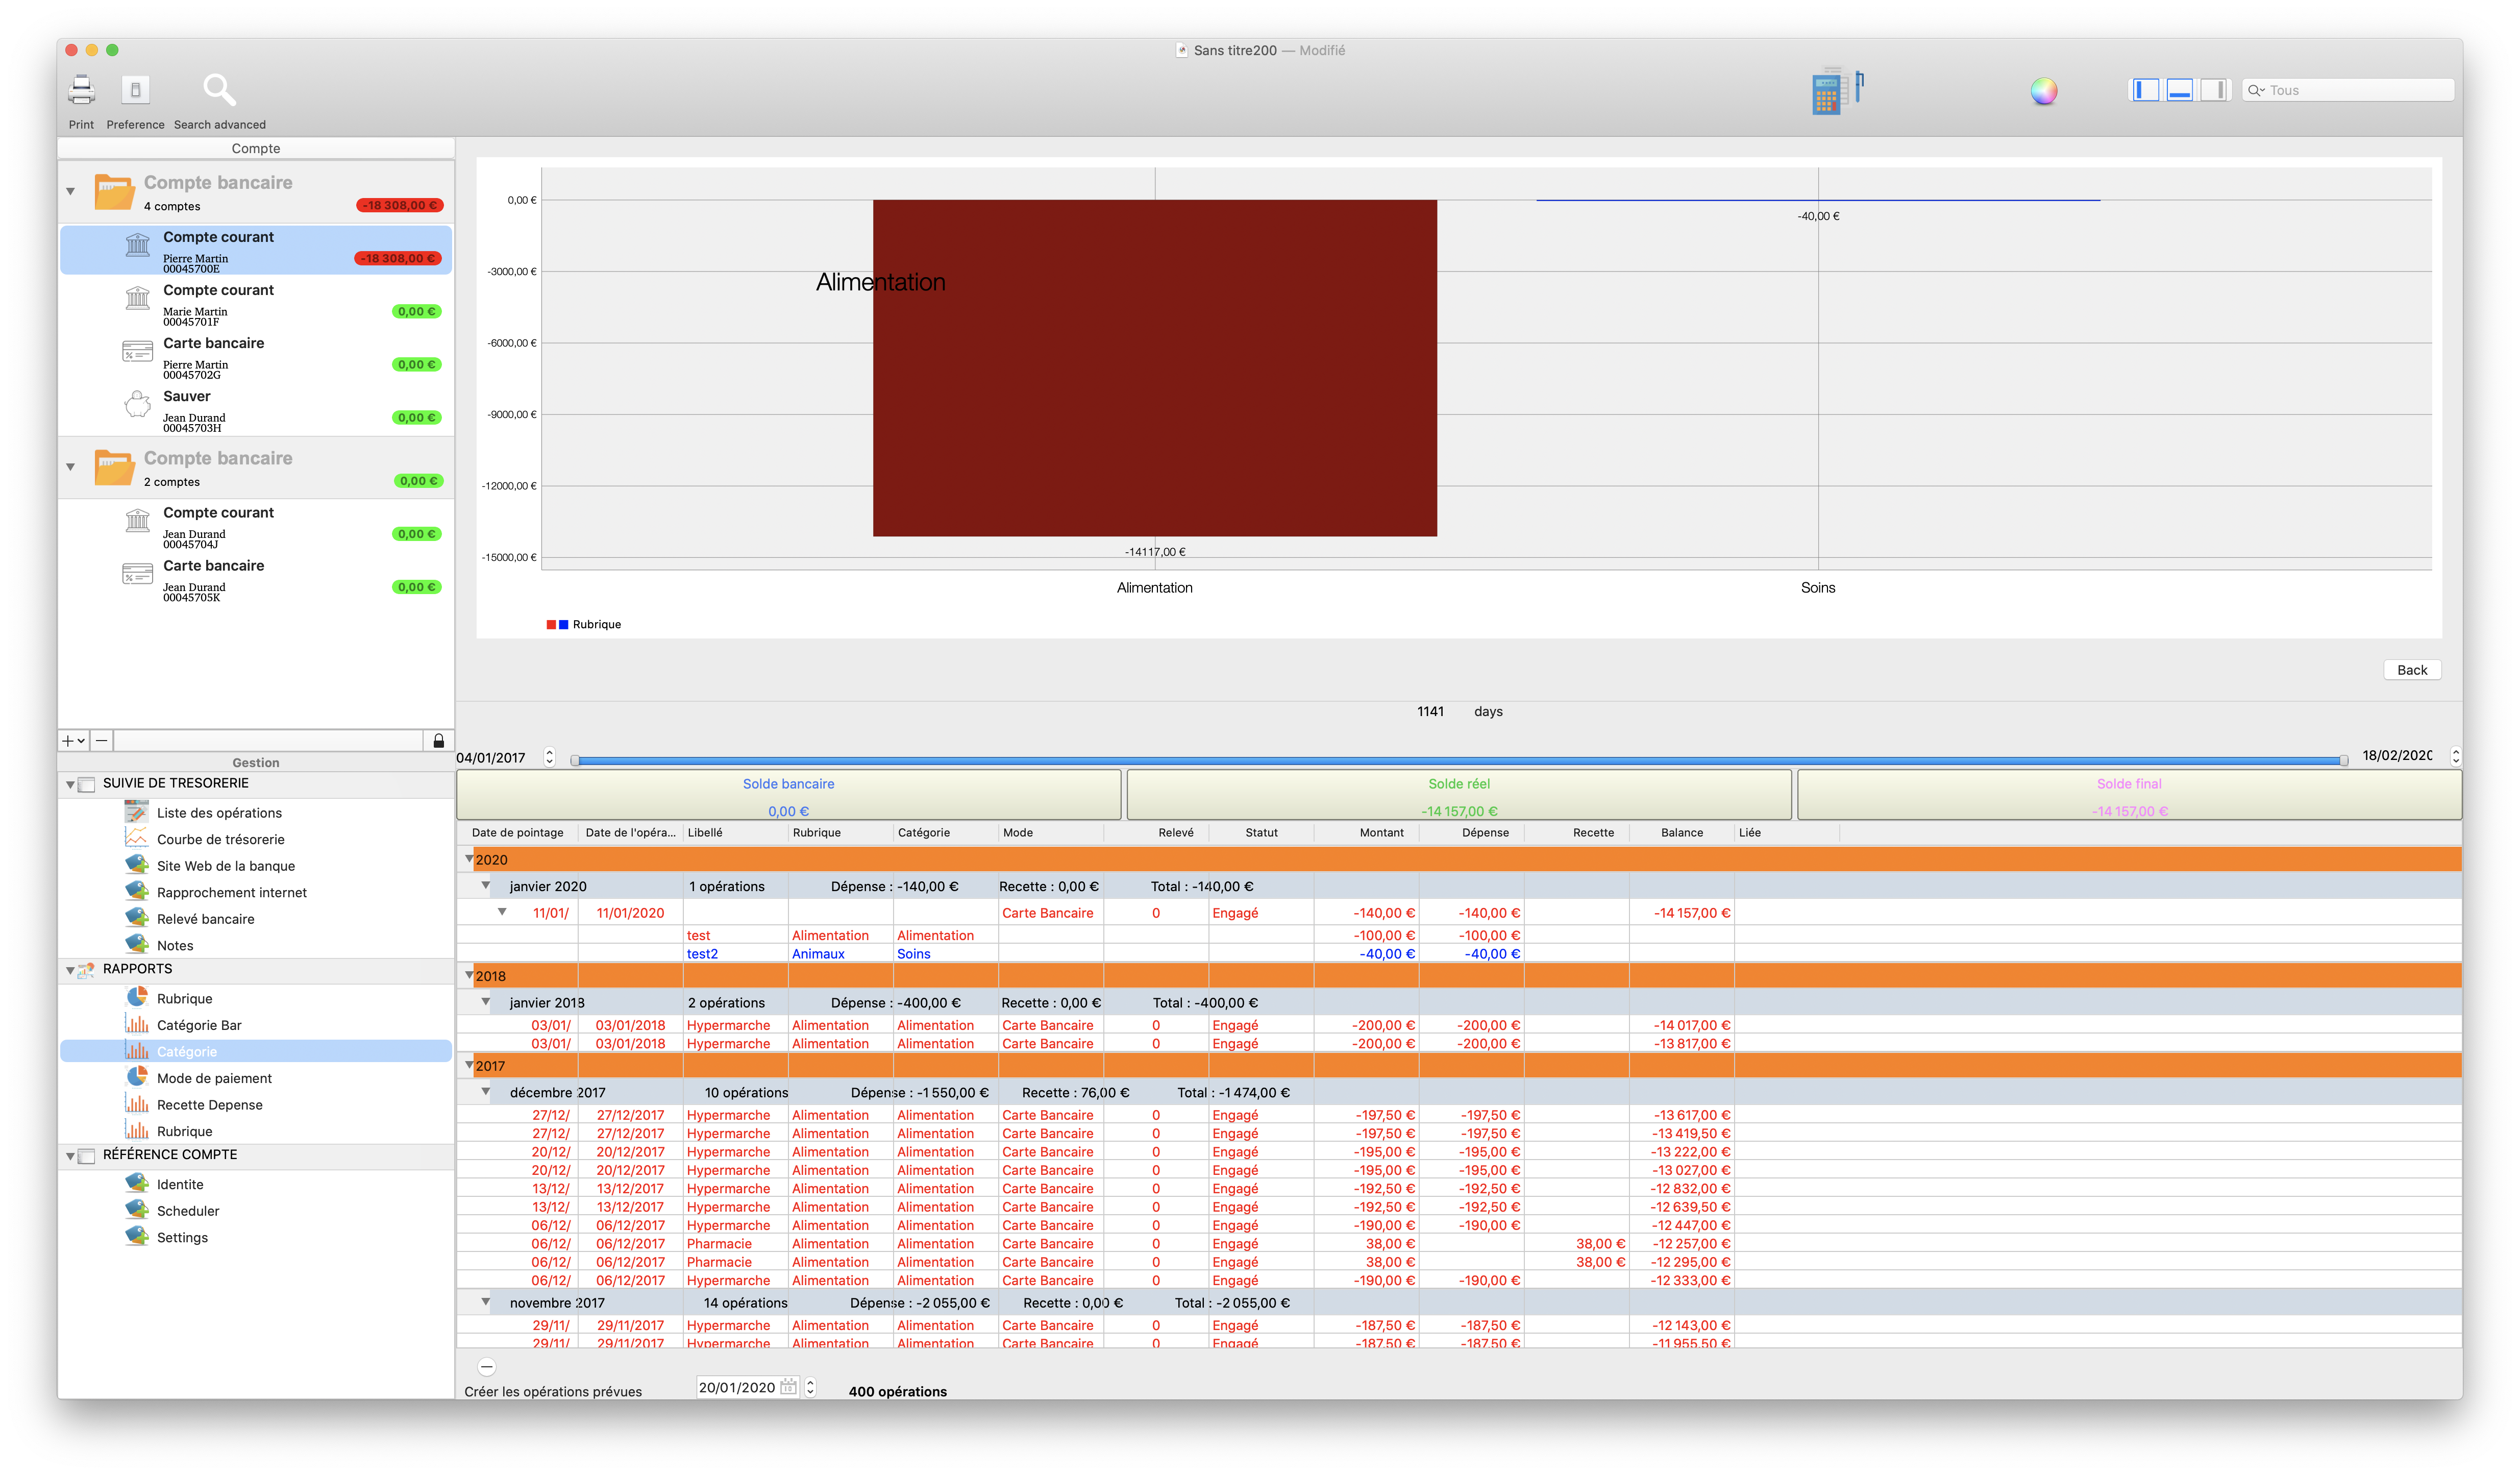2520x1475 pixels.
Task: Open the Recette Depense report
Action: coord(209,1105)
